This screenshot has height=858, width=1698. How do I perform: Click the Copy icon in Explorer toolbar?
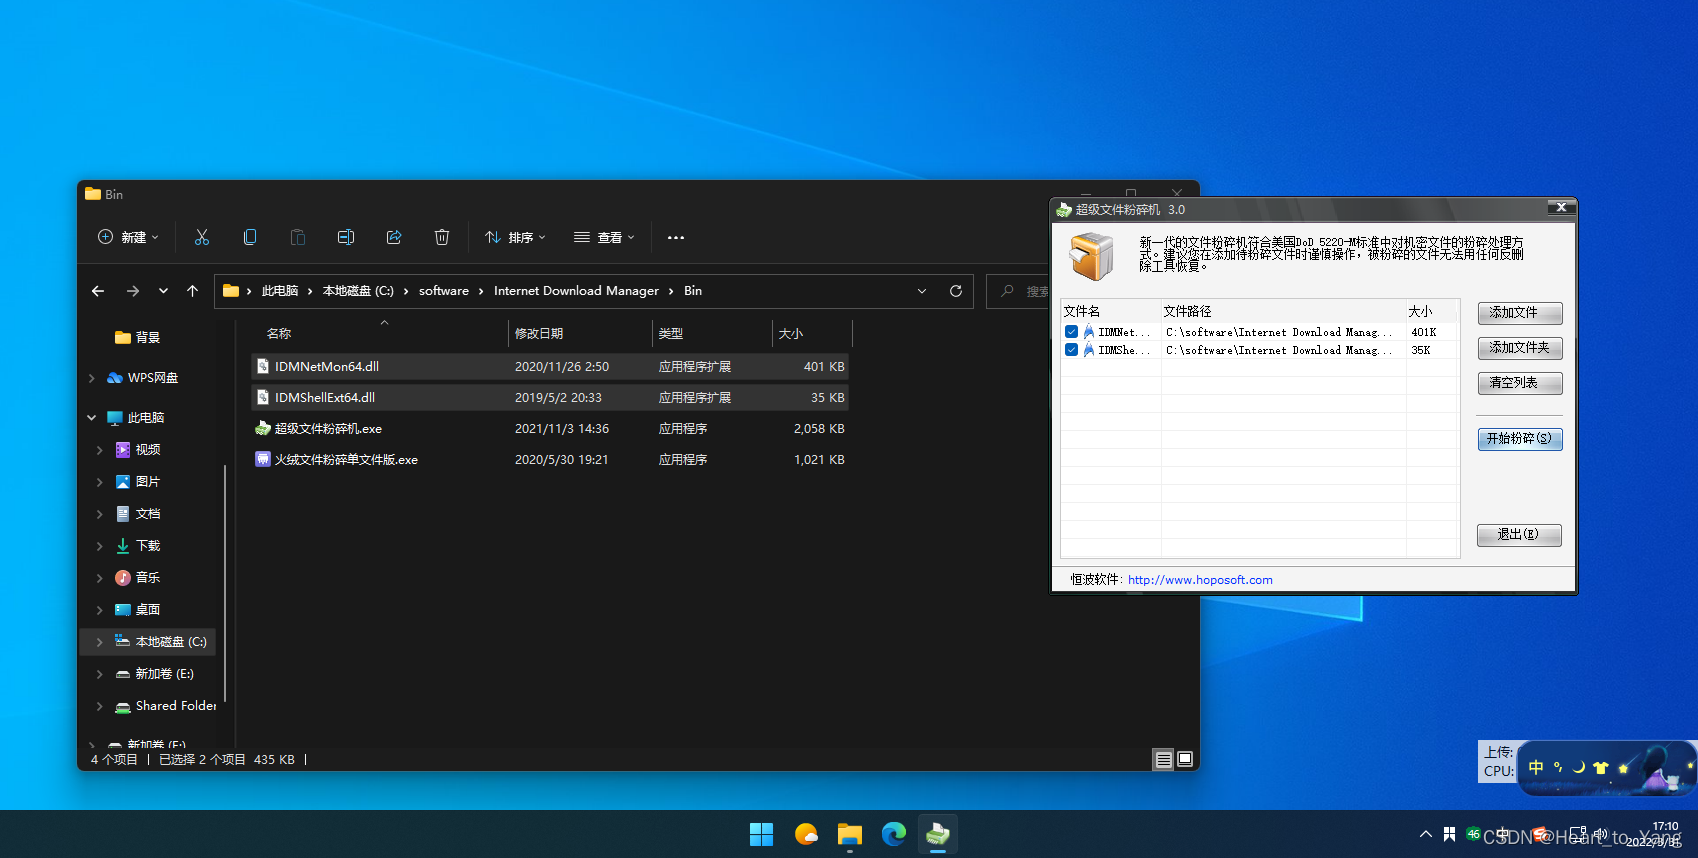[250, 237]
